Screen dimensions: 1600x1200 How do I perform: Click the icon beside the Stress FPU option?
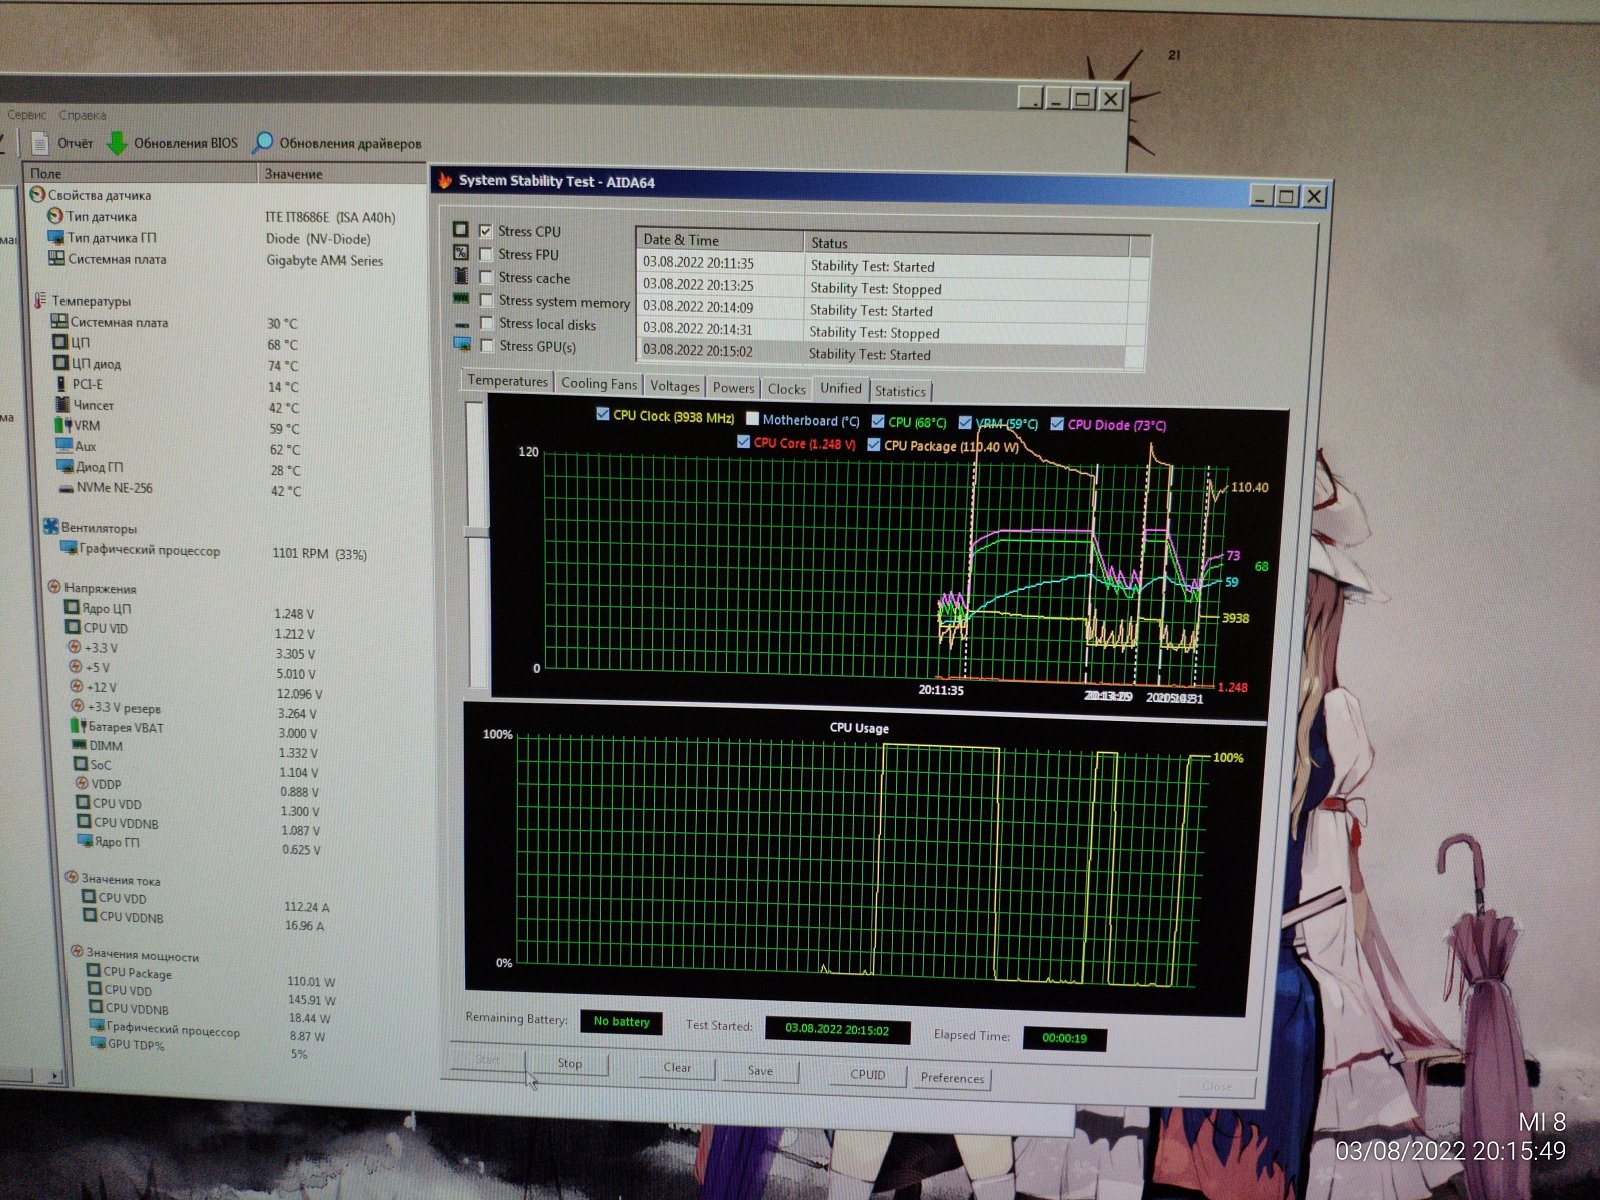click(460, 253)
